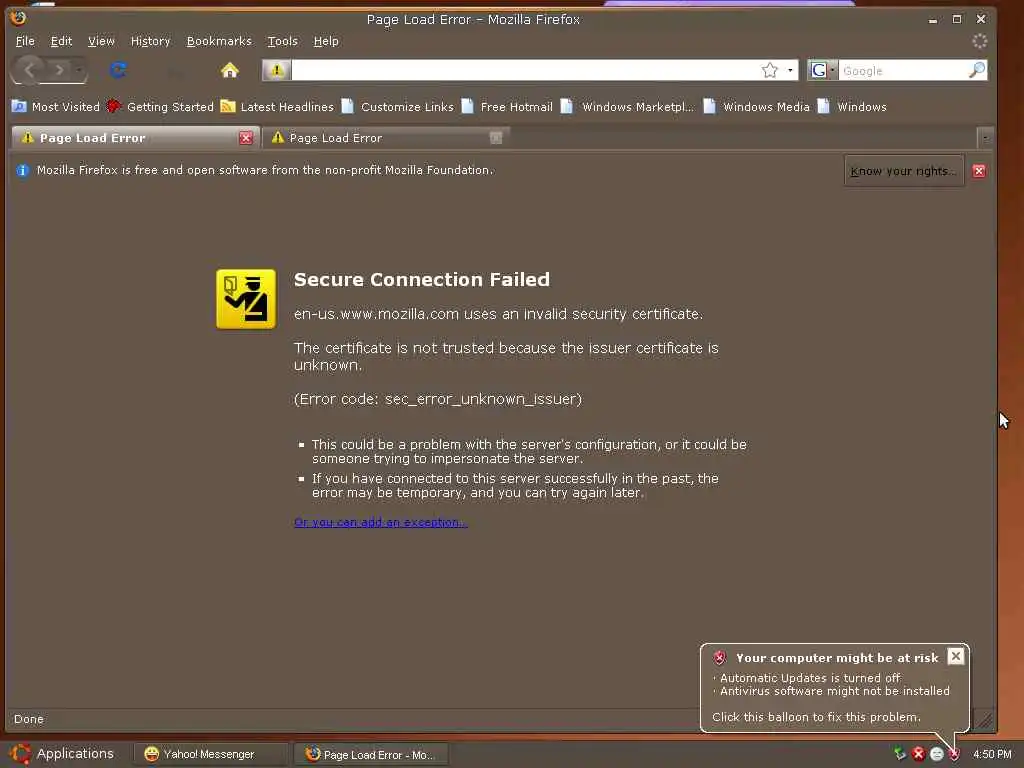Open the address bar history dropdown arrow
The height and width of the screenshot is (768, 1024).
[790, 70]
